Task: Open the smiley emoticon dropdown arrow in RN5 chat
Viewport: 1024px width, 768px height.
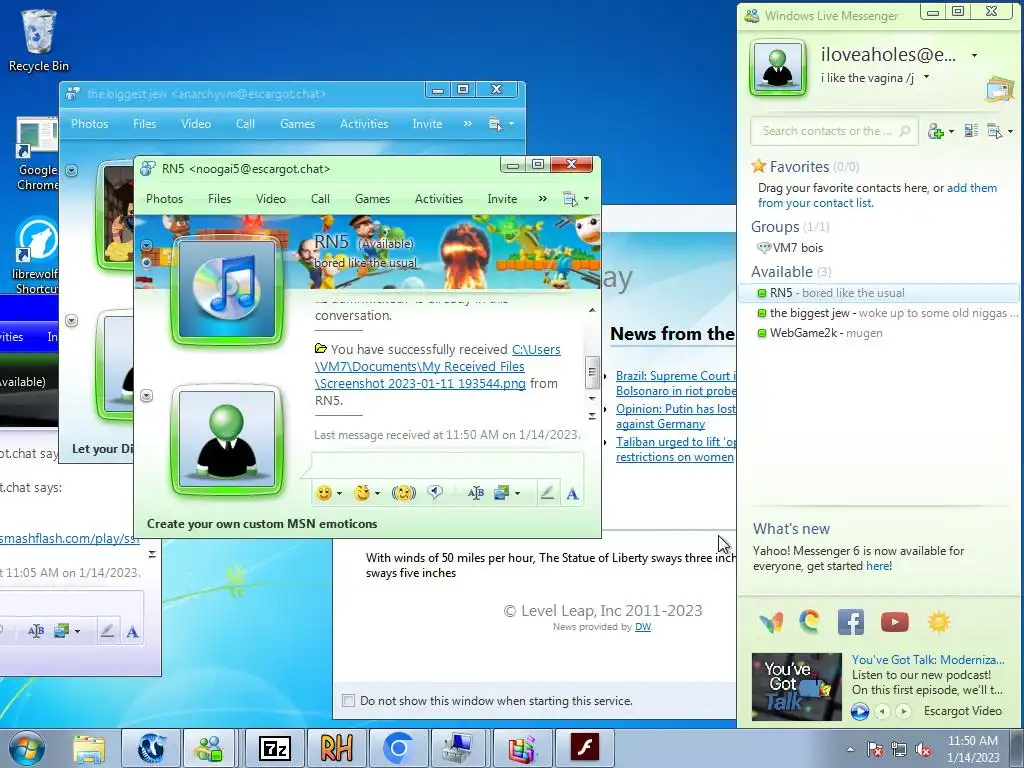Action: point(339,494)
